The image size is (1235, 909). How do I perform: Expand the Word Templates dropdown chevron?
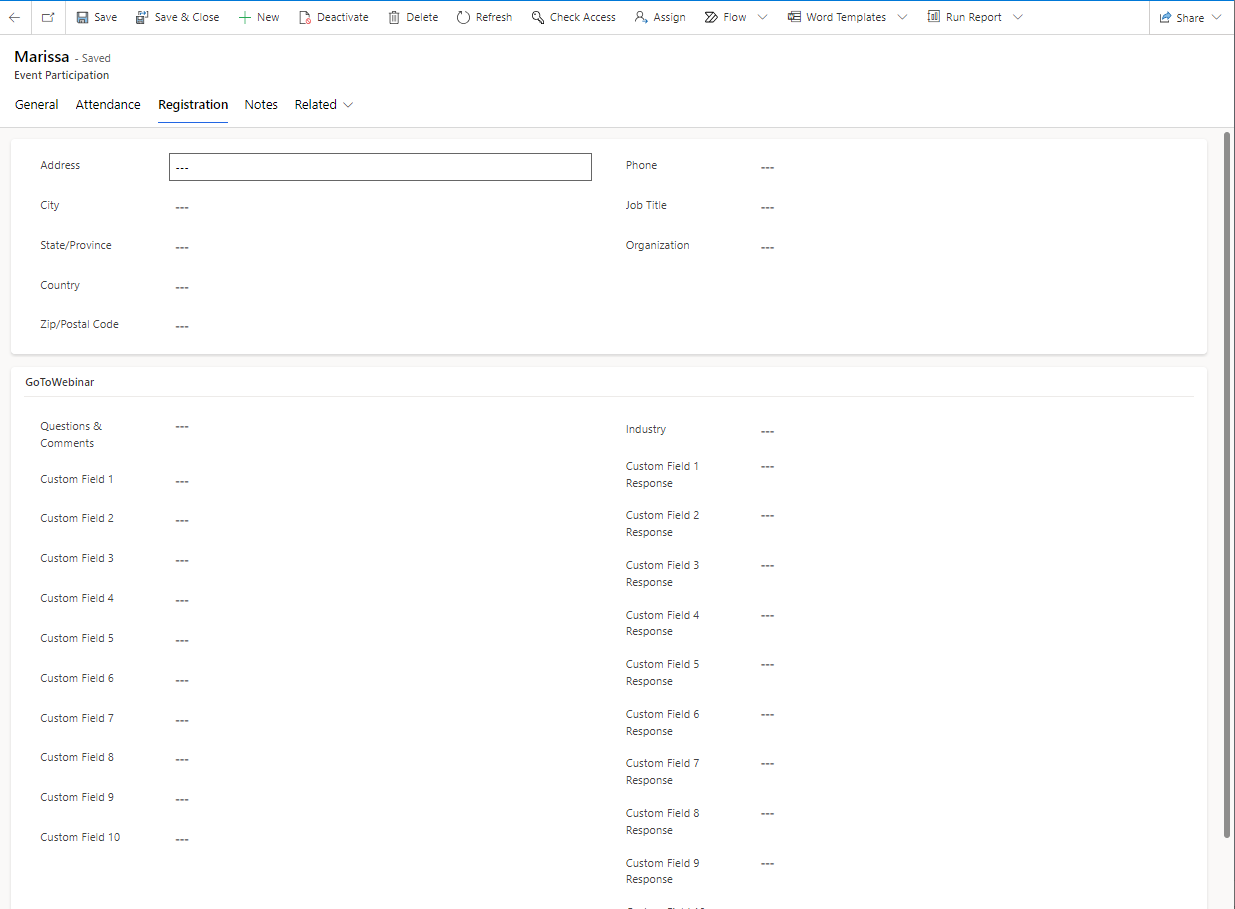(x=902, y=17)
